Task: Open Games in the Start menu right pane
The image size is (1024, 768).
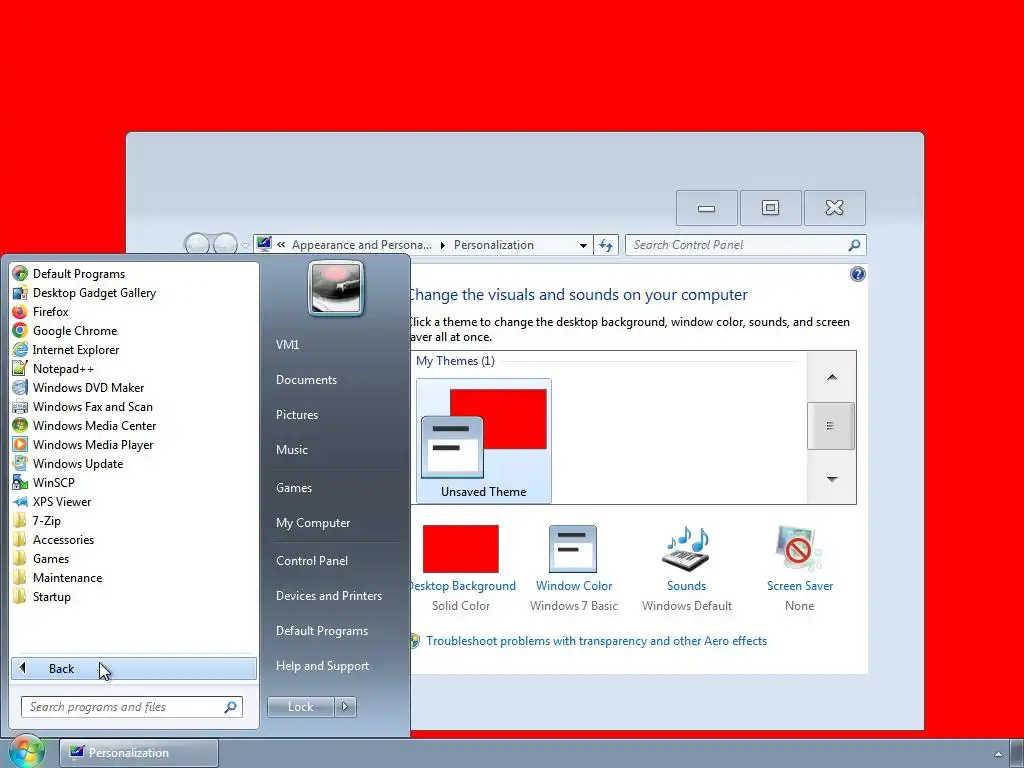Action: (294, 487)
